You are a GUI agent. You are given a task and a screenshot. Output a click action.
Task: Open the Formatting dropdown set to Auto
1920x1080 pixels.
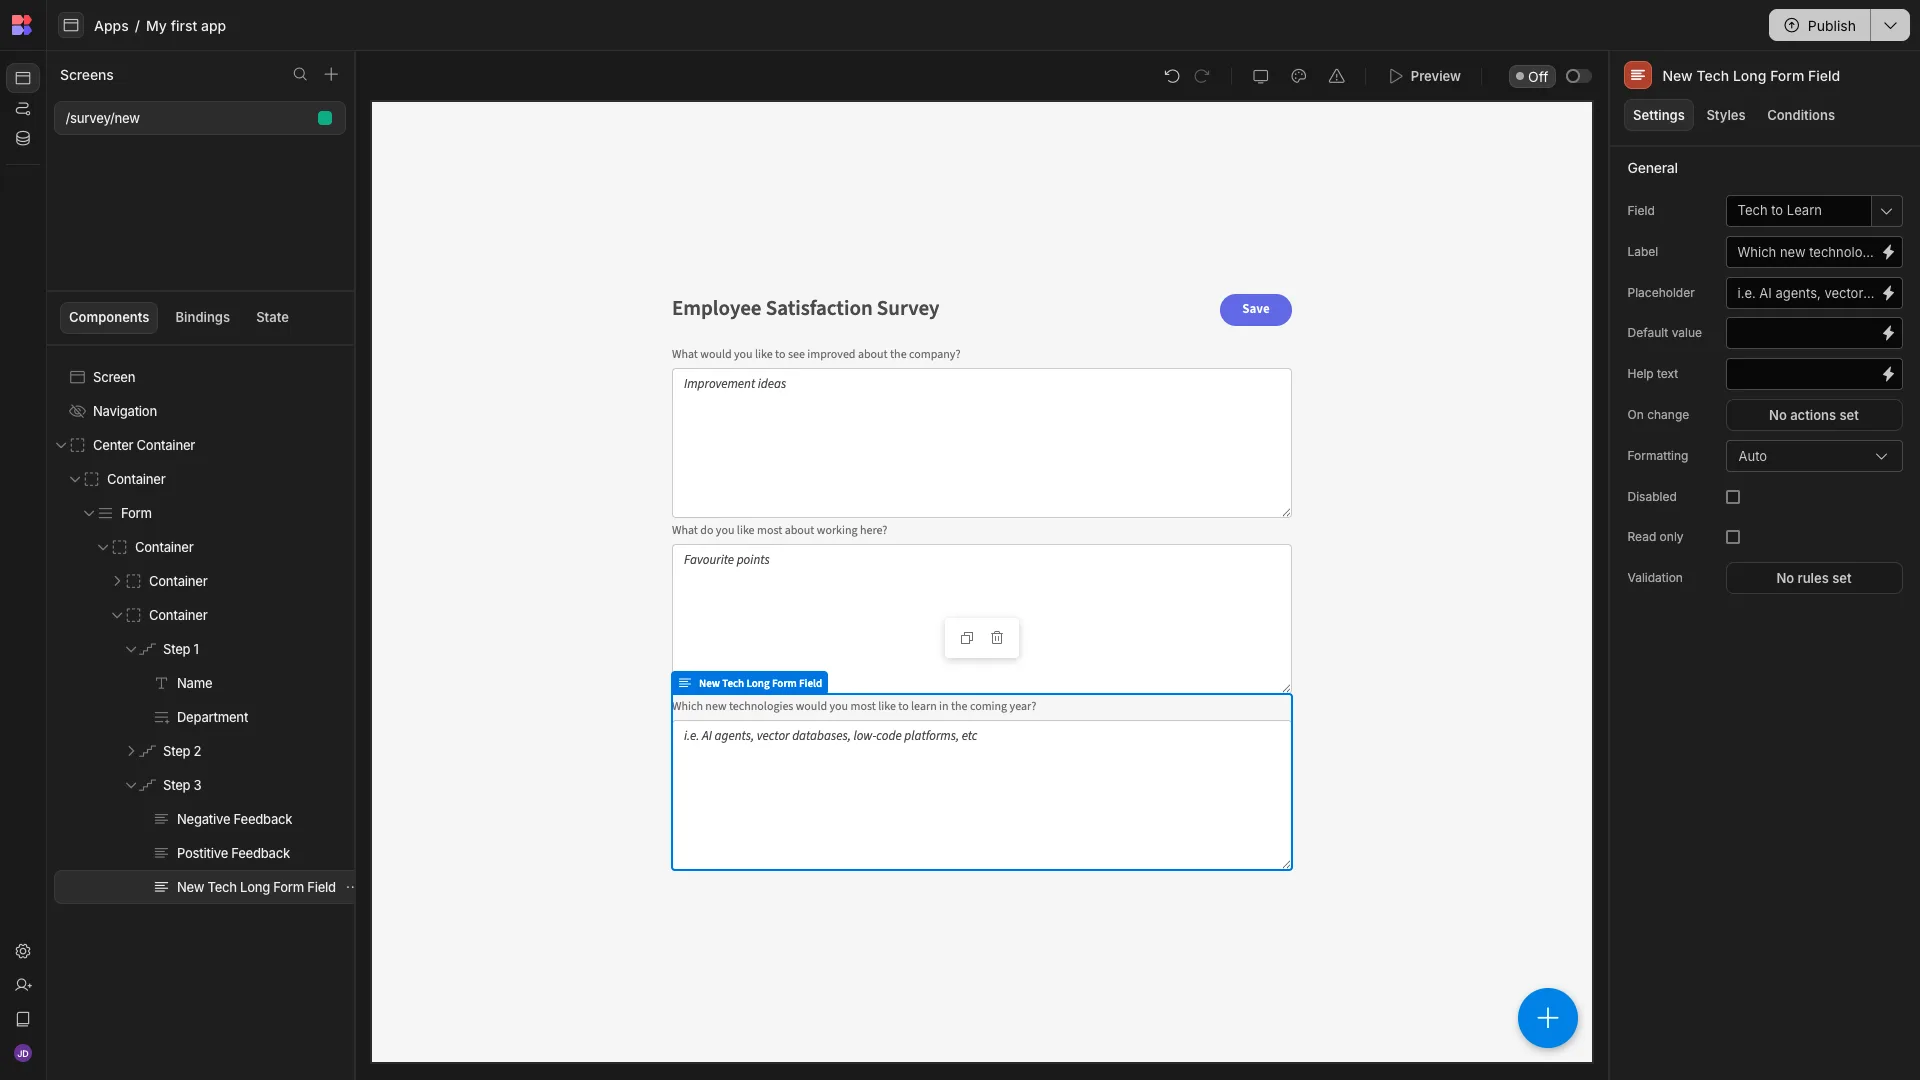[x=1814, y=456]
